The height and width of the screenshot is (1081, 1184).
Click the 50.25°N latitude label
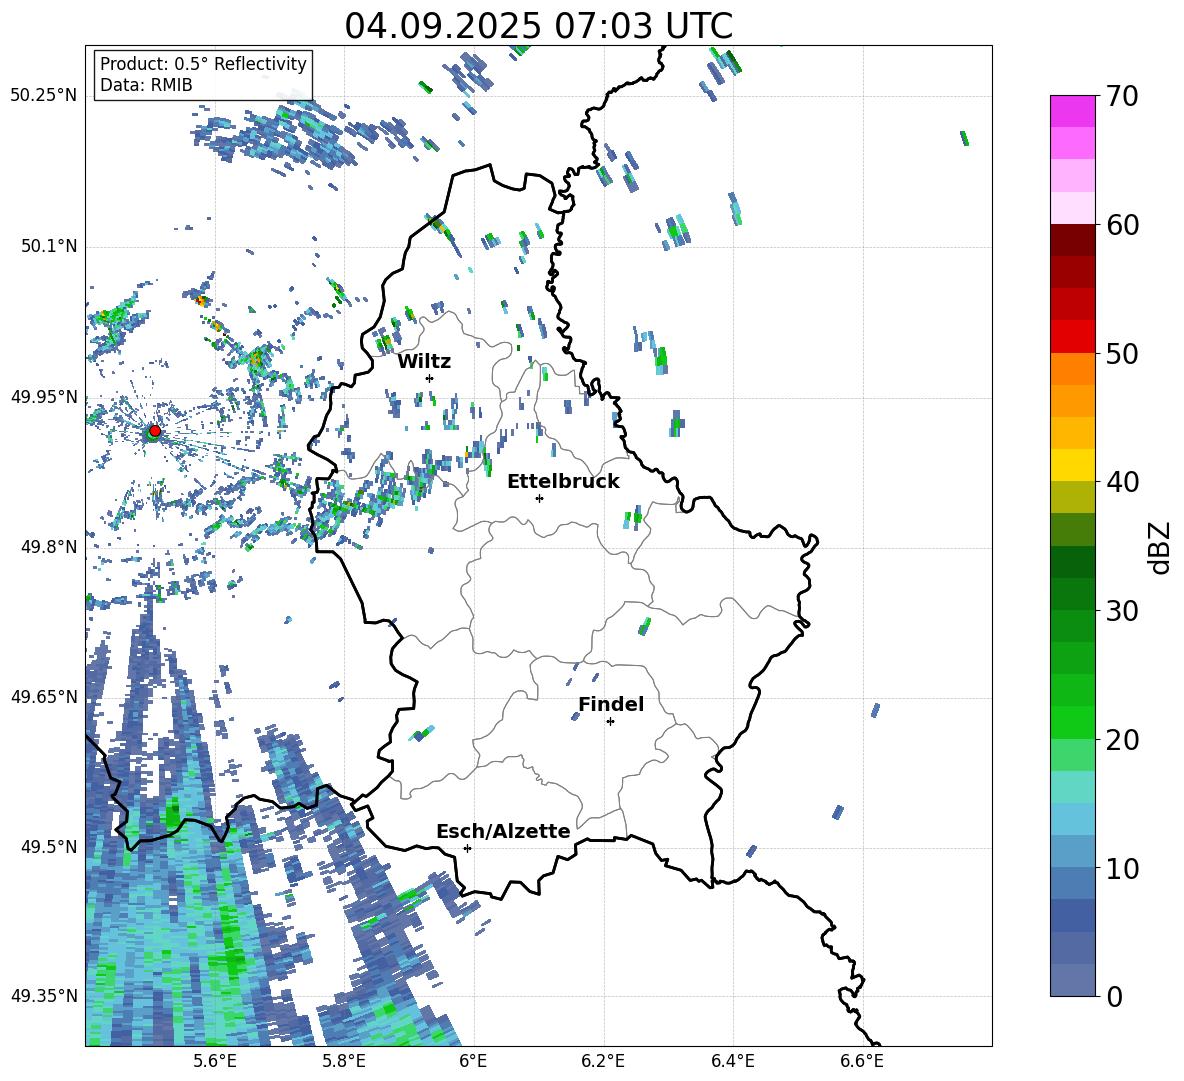click(x=44, y=96)
